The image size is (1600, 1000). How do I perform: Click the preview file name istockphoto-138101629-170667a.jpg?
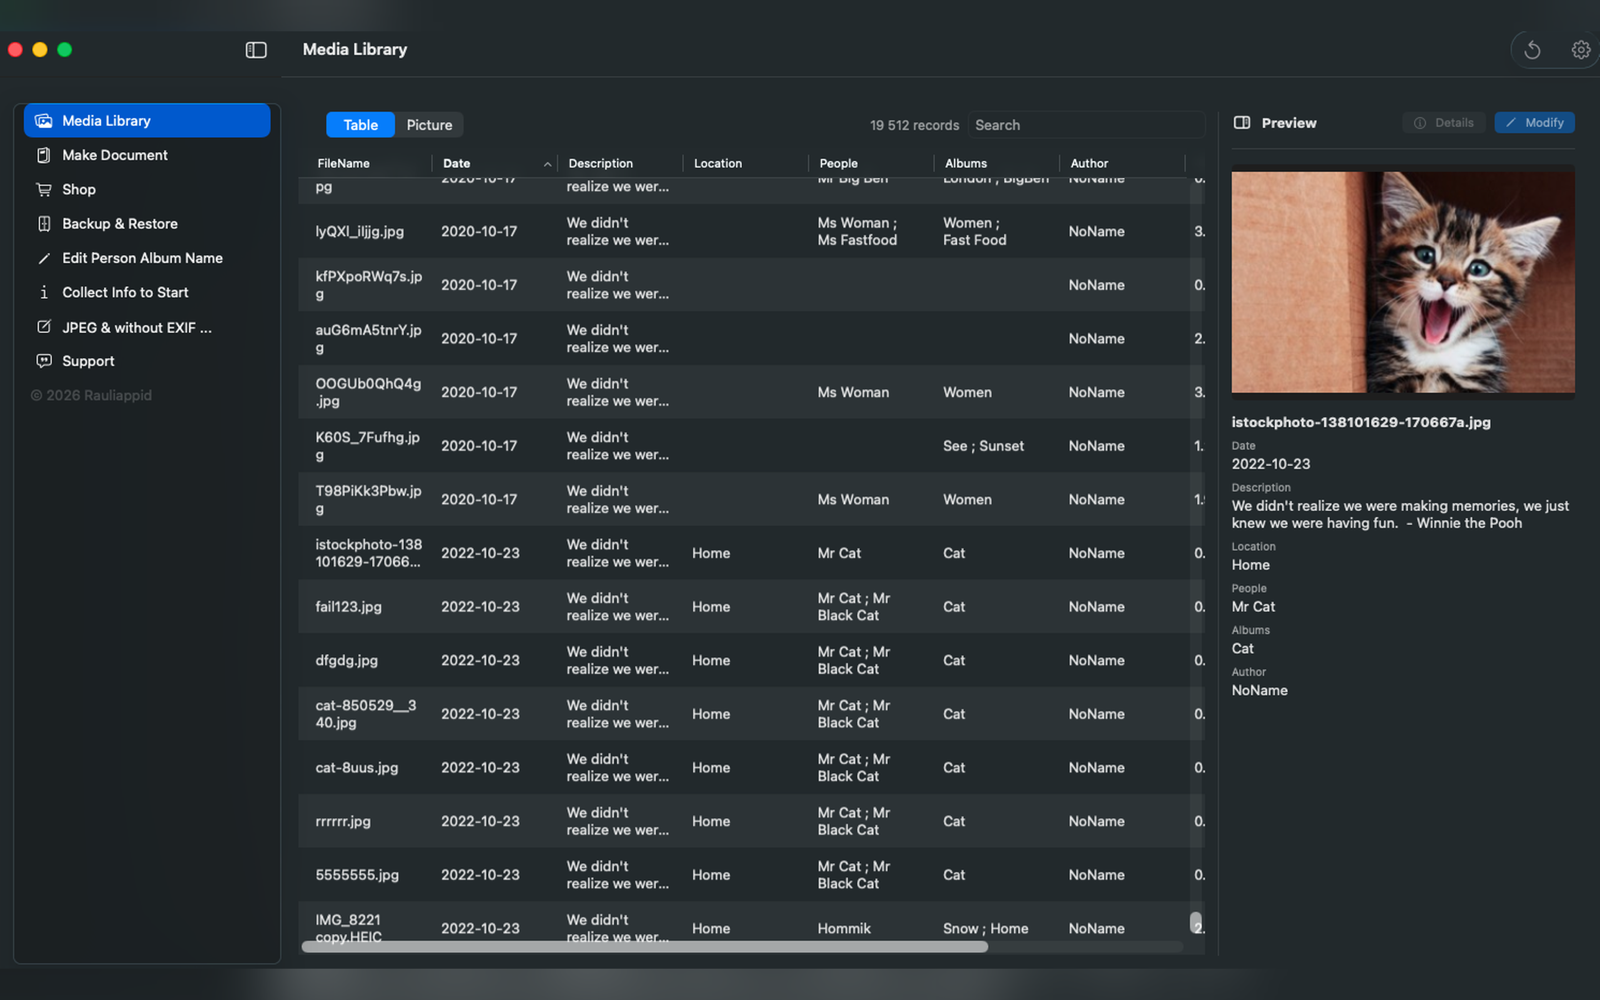tap(1361, 422)
